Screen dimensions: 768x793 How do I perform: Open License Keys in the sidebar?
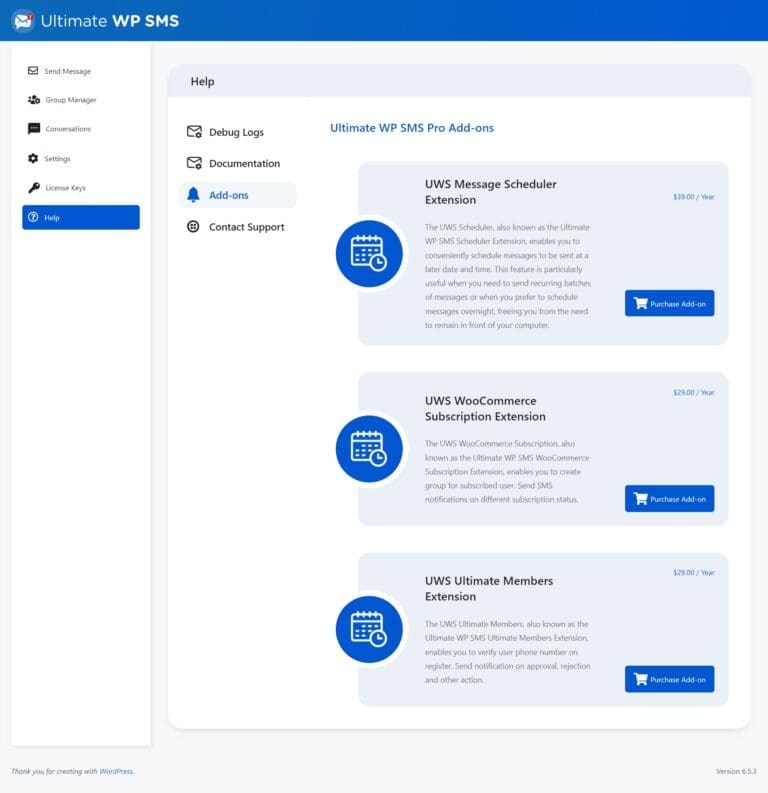click(x=81, y=188)
